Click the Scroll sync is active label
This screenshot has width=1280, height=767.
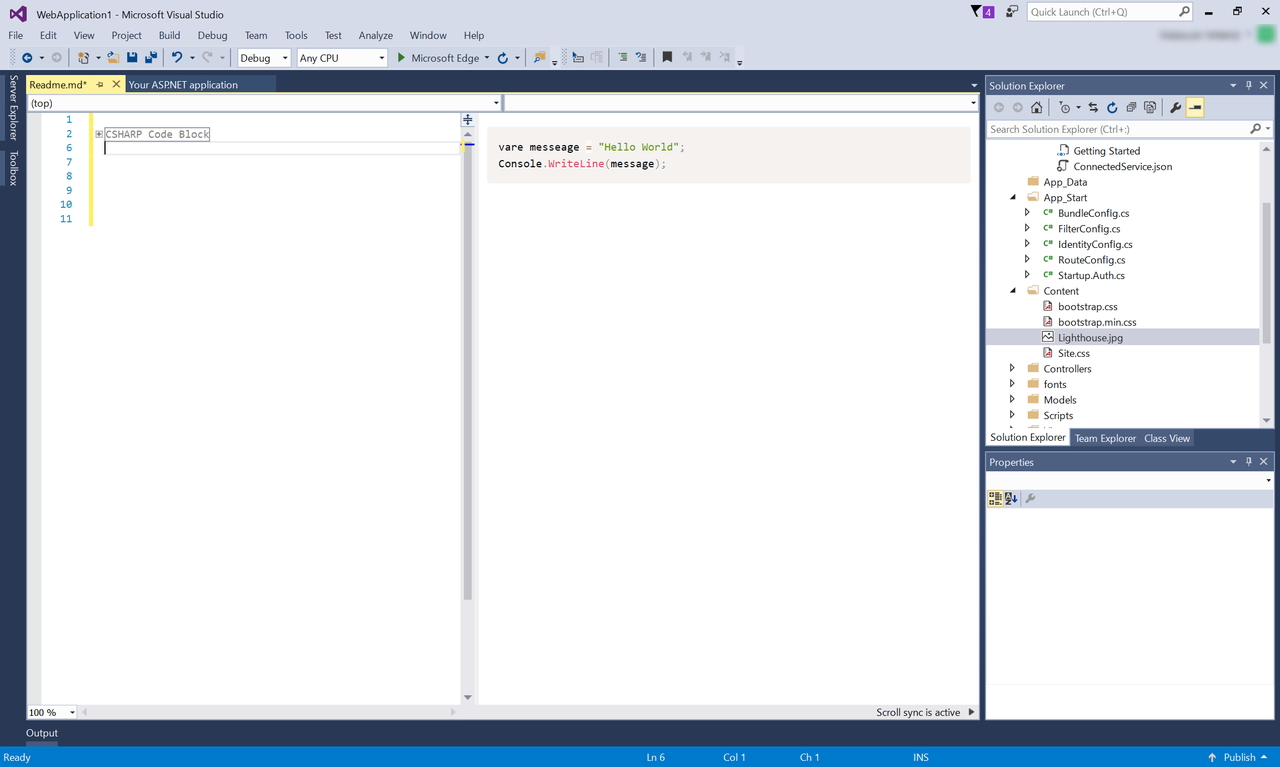point(918,712)
